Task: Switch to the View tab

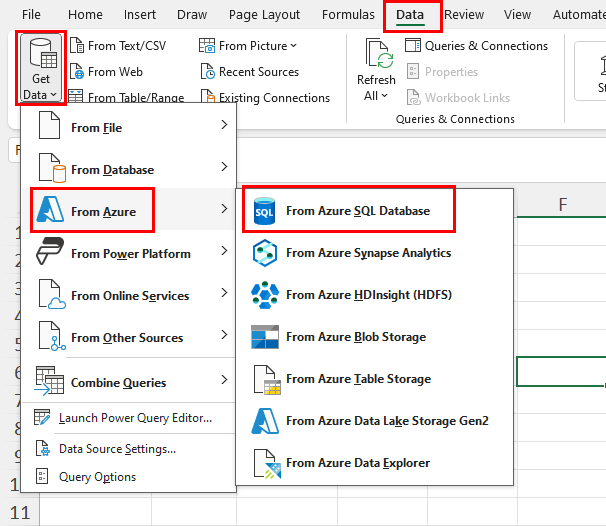Action: point(517,15)
